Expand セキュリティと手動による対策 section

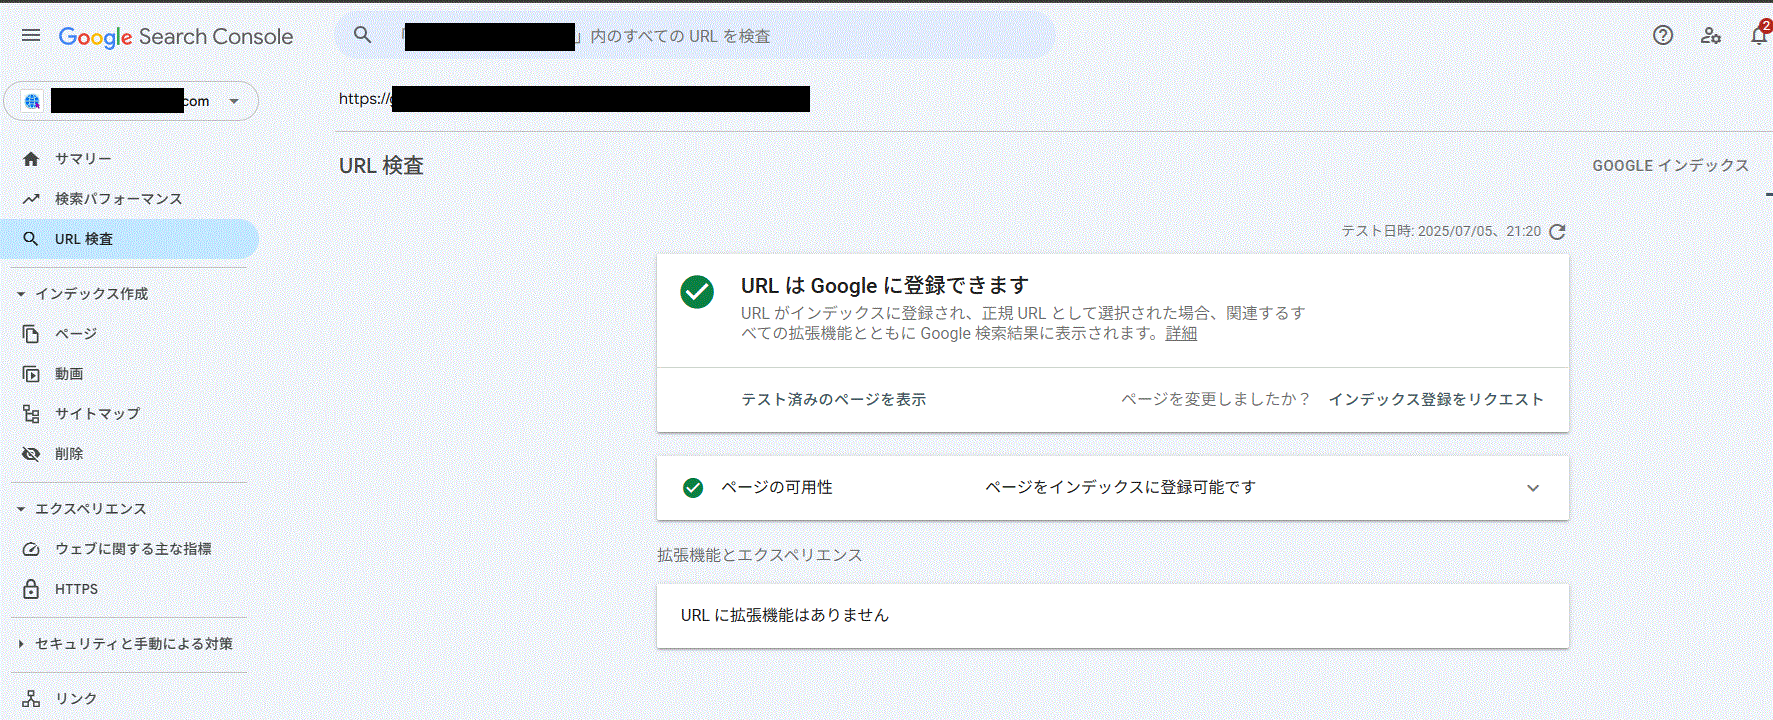(x=21, y=644)
